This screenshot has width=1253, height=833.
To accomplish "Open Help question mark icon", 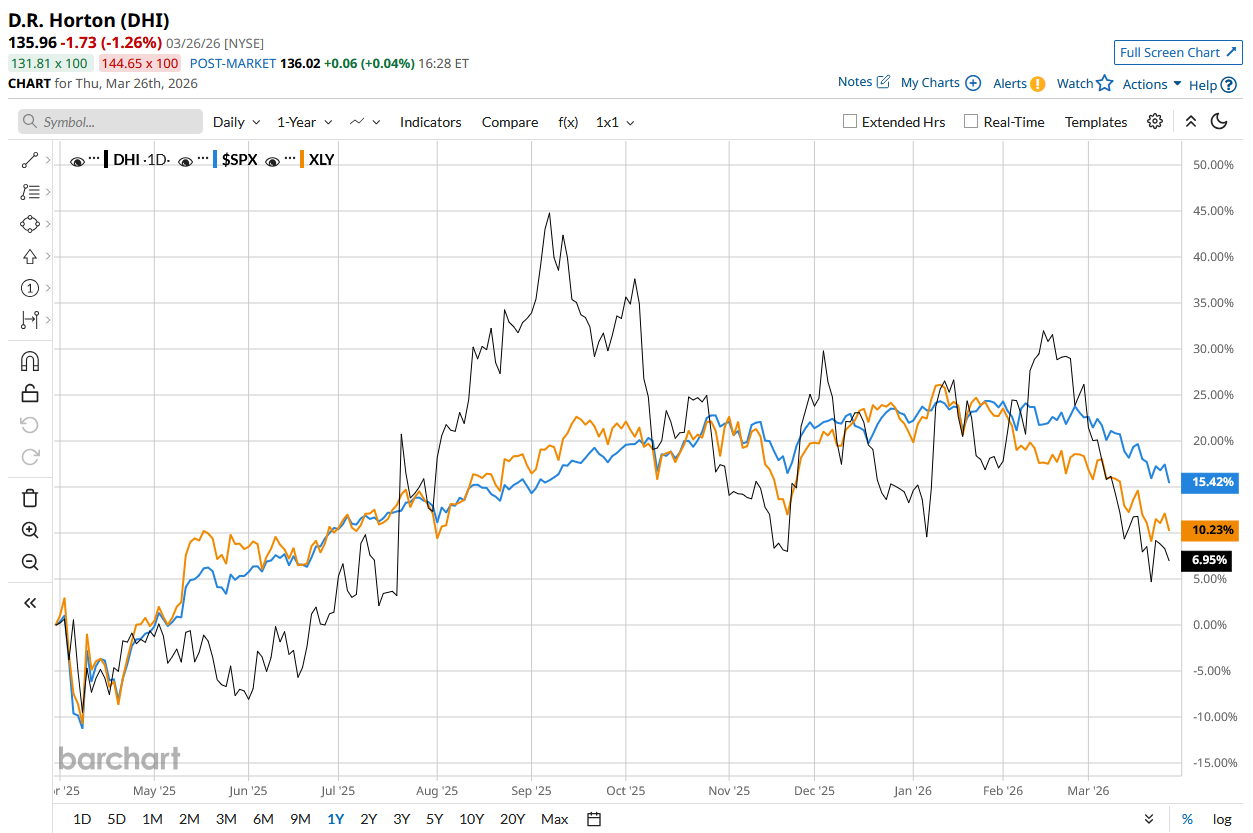I will coord(1229,85).
